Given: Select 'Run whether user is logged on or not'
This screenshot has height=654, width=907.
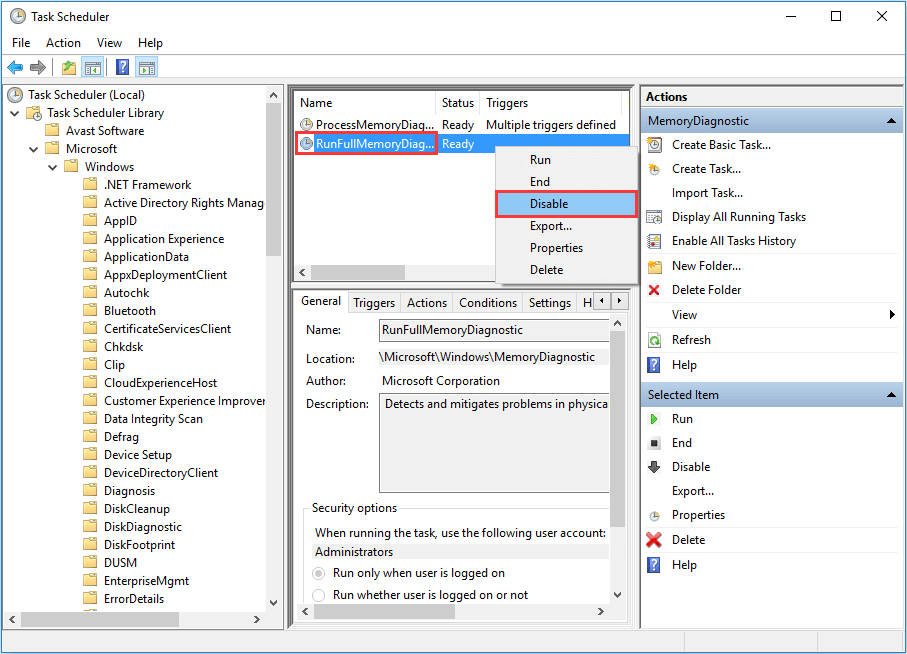Looking at the screenshot, I should click(x=318, y=595).
